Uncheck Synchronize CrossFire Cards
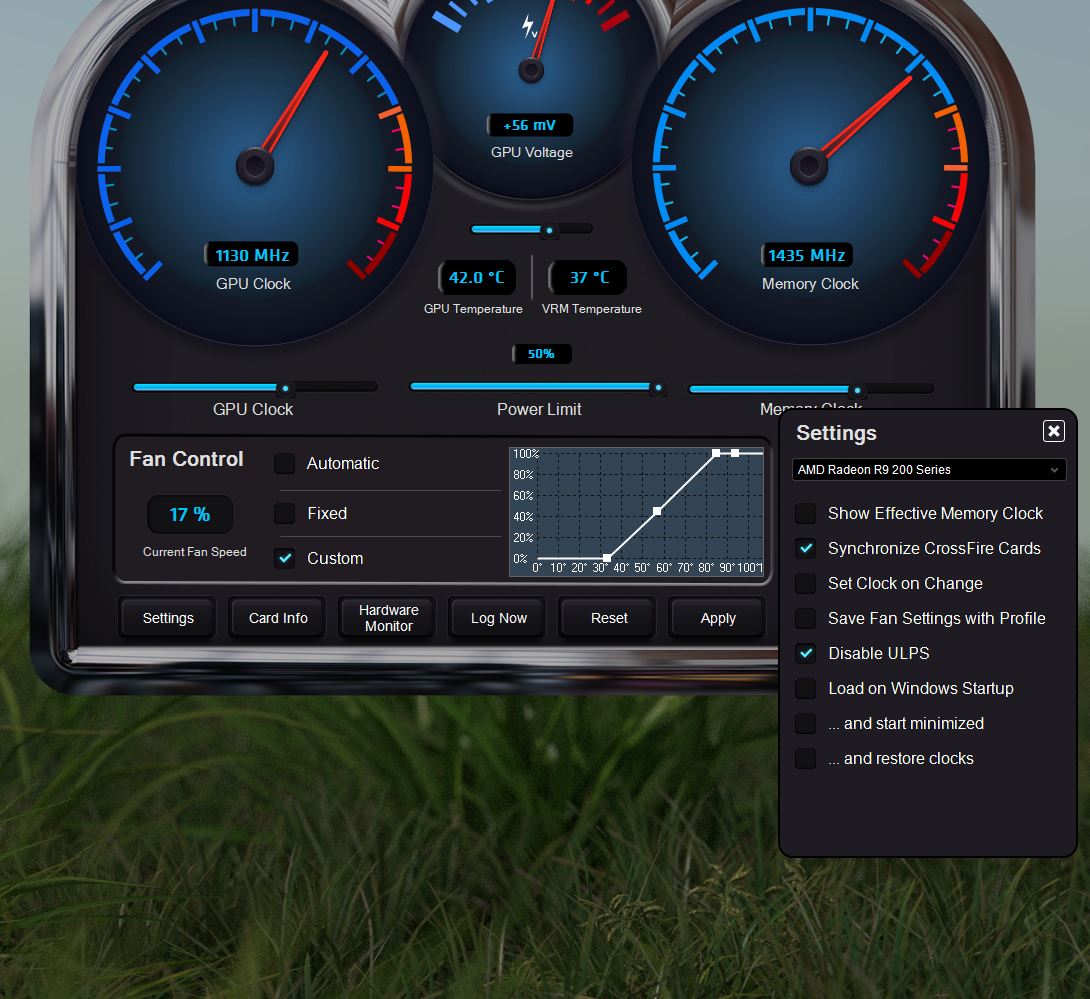The width and height of the screenshot is (1090, 999). [806, 548]
